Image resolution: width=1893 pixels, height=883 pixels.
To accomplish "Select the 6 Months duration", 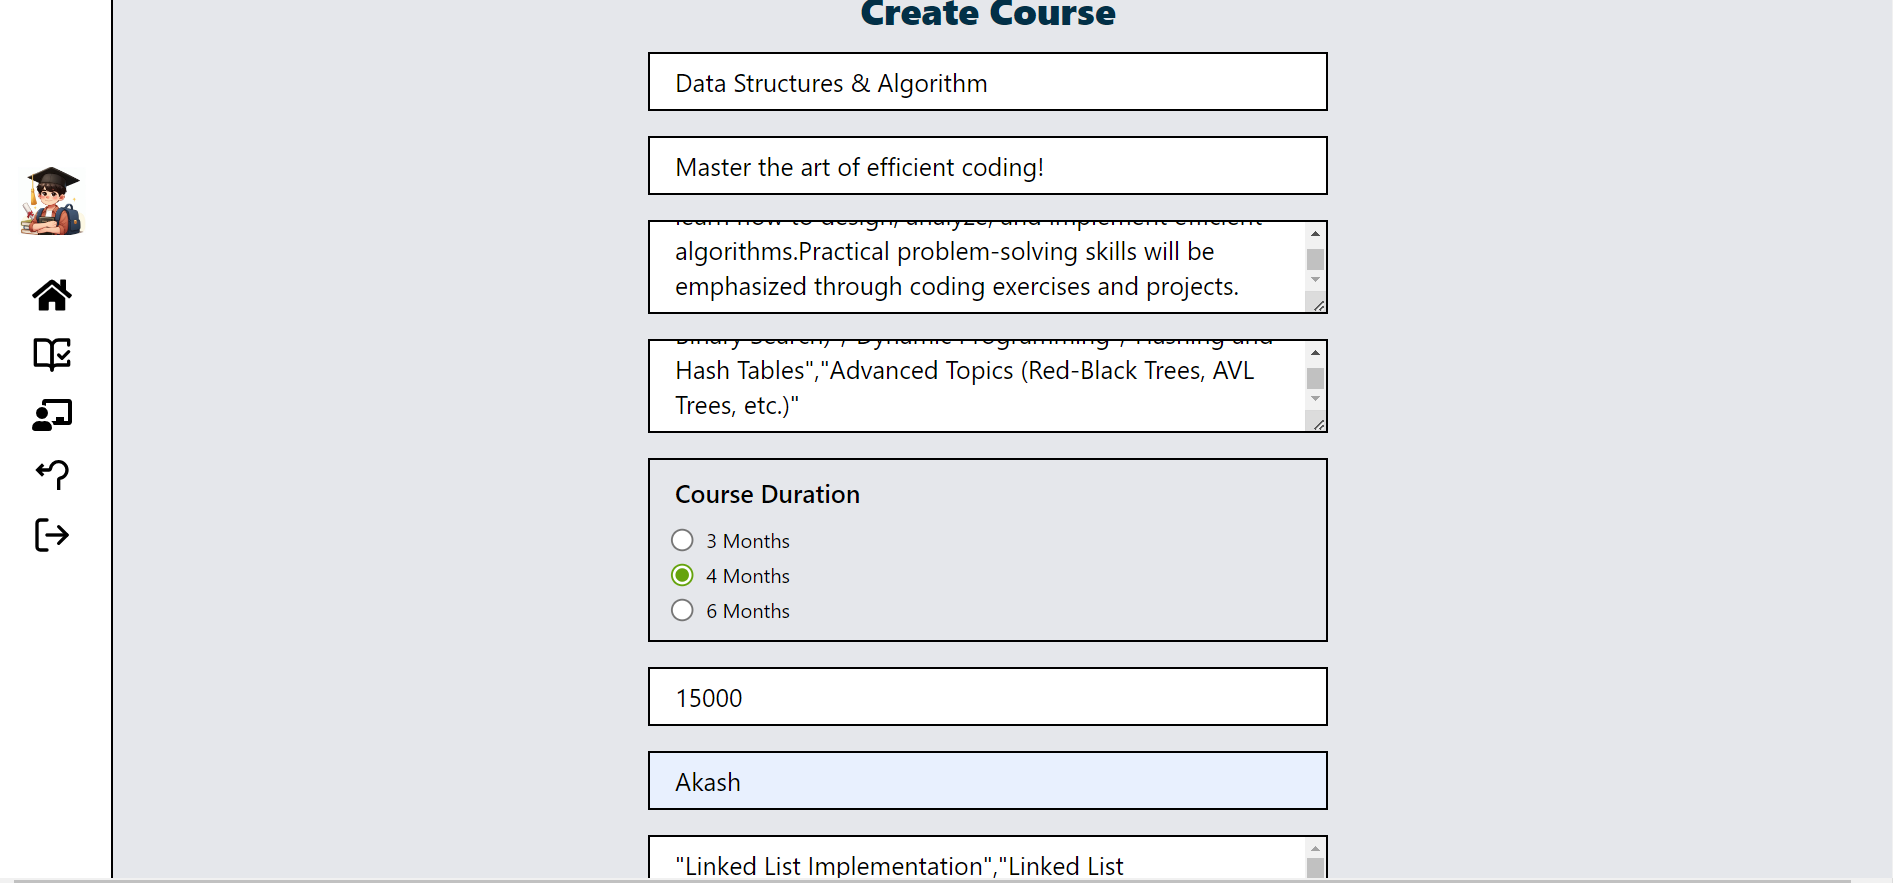I will tap(682, 610).
